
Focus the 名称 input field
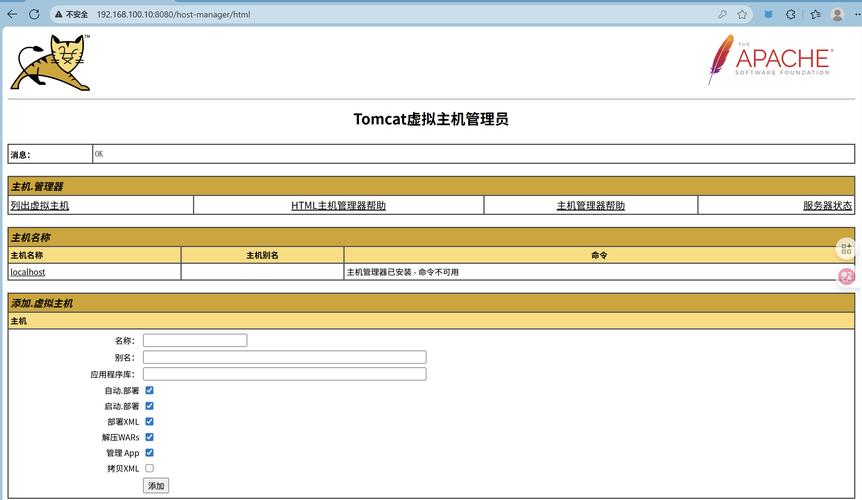[195, 340]
